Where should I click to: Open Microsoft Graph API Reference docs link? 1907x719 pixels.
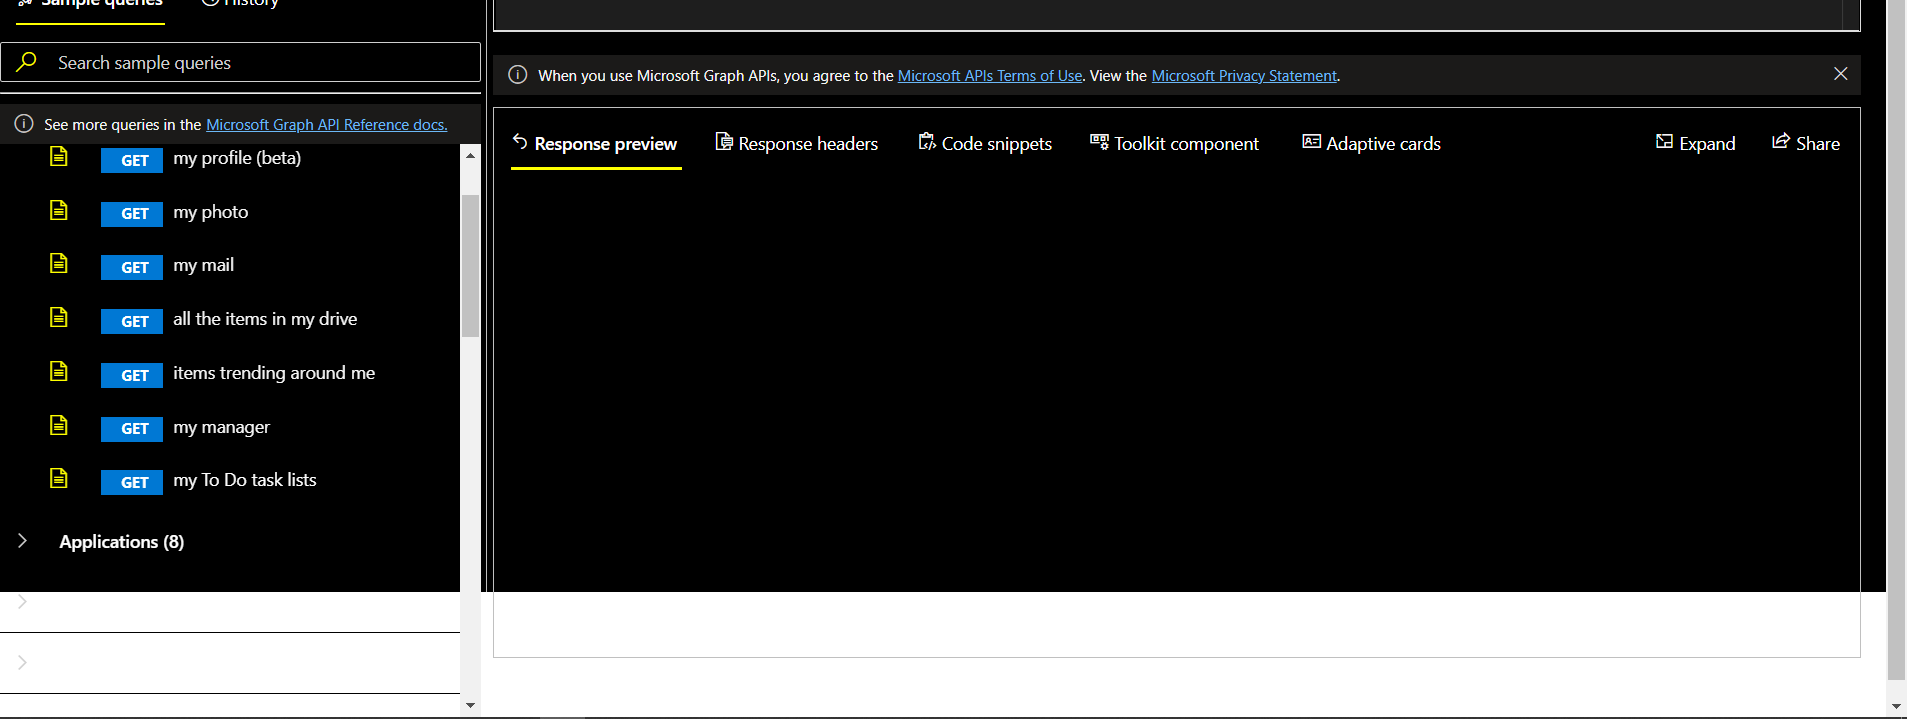326,125
